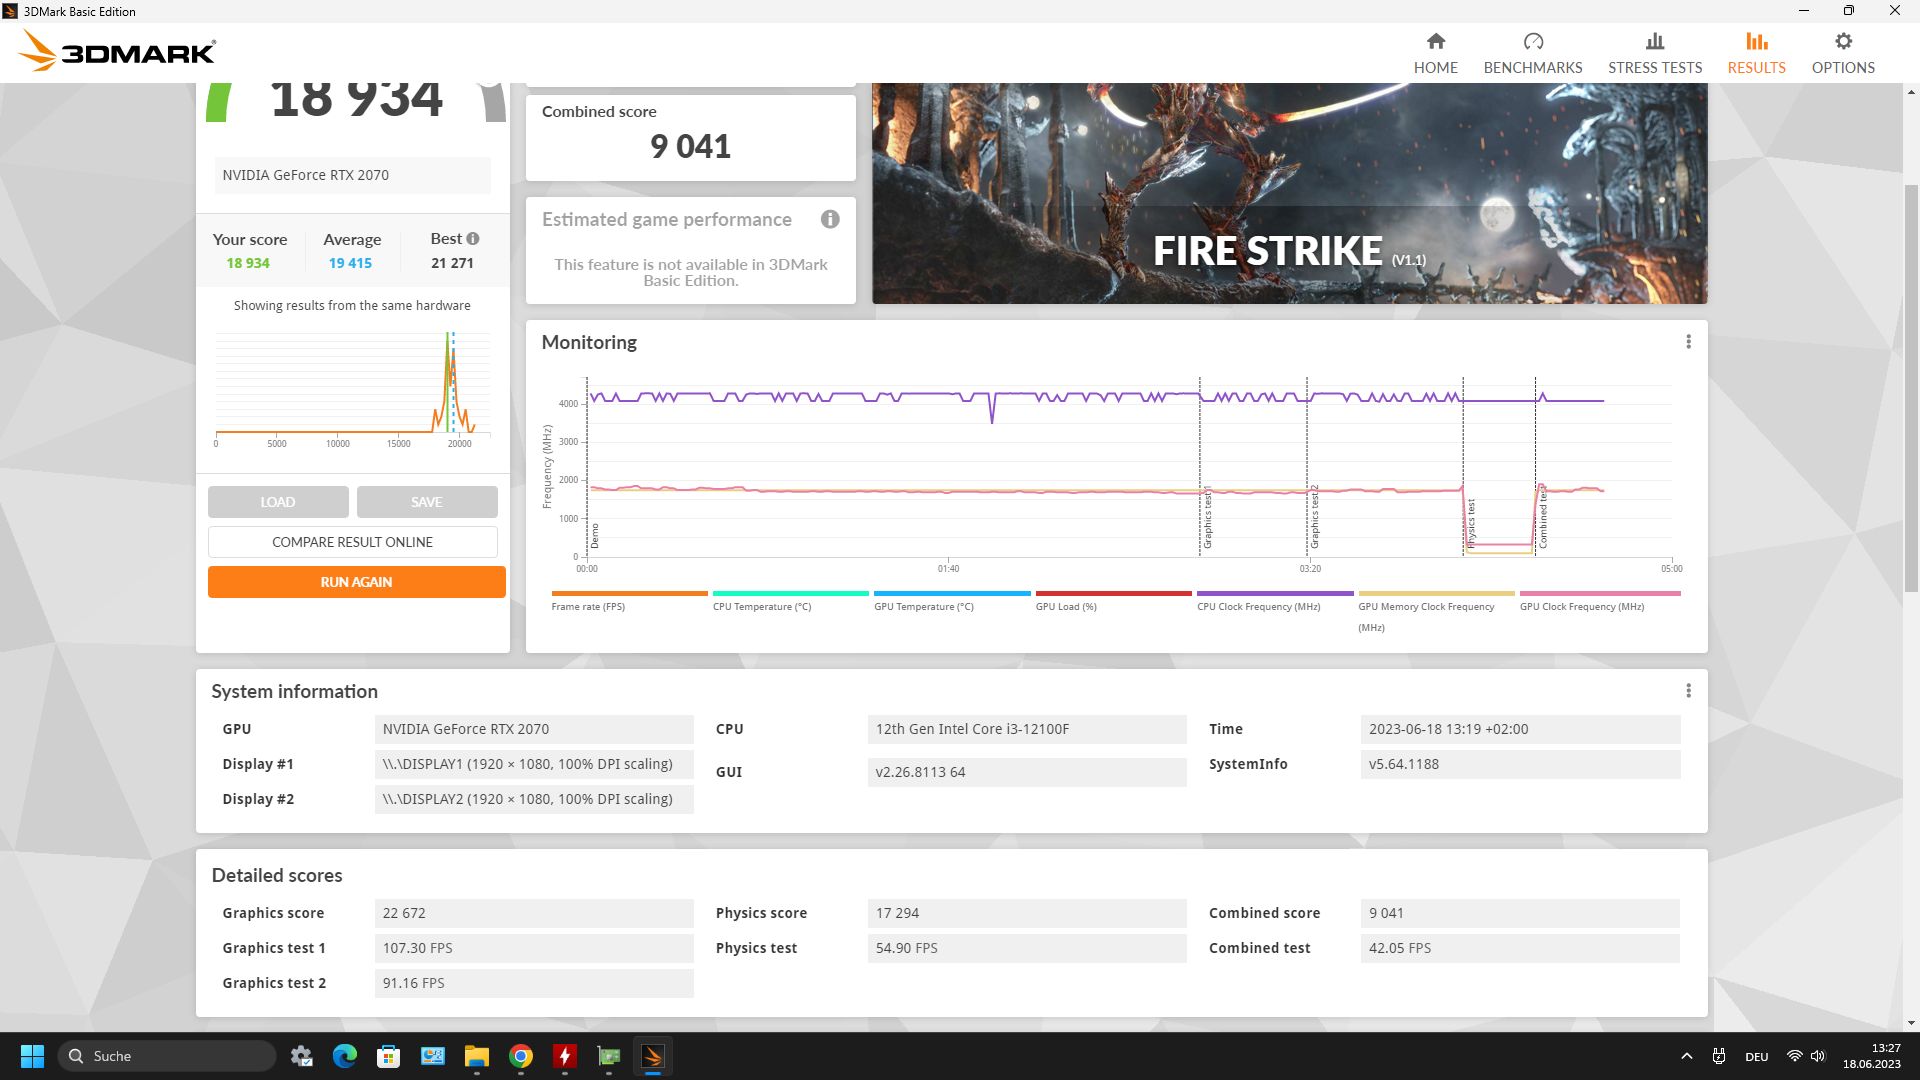This screenshot has height=1080, width=1920.
Task: Open the Monitoring panel three-dot menu
Action: point(1688,342)
